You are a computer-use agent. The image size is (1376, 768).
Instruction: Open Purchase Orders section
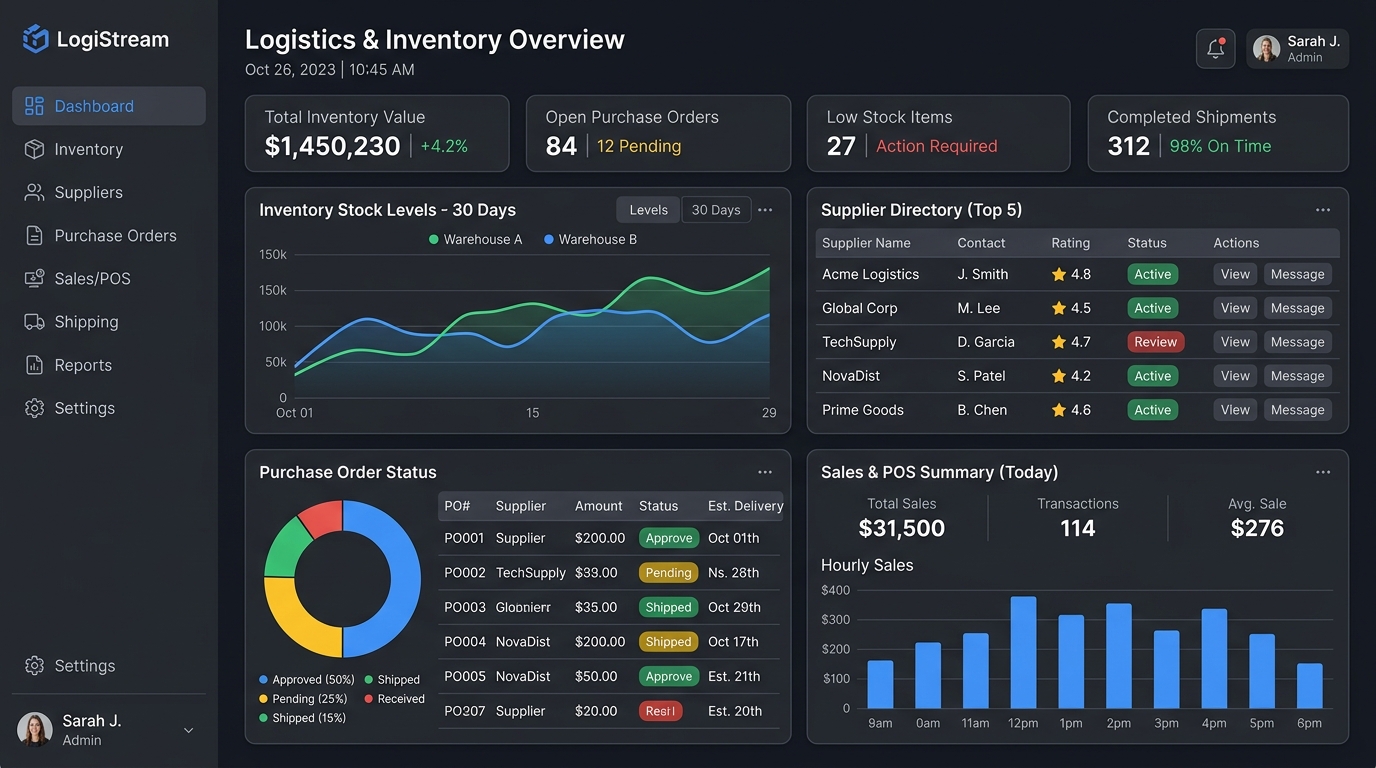pos(109,235)
